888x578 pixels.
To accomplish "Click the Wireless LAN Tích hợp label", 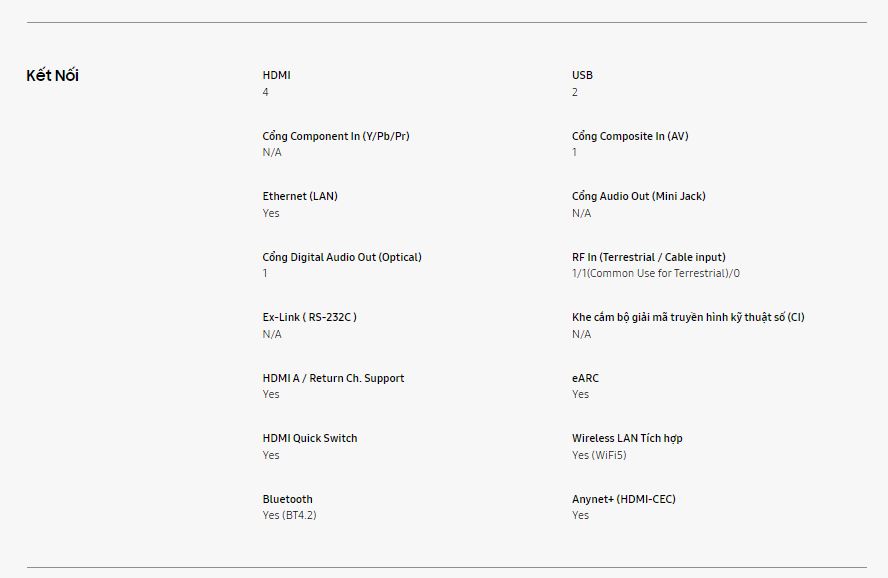I will pos(627,438).
